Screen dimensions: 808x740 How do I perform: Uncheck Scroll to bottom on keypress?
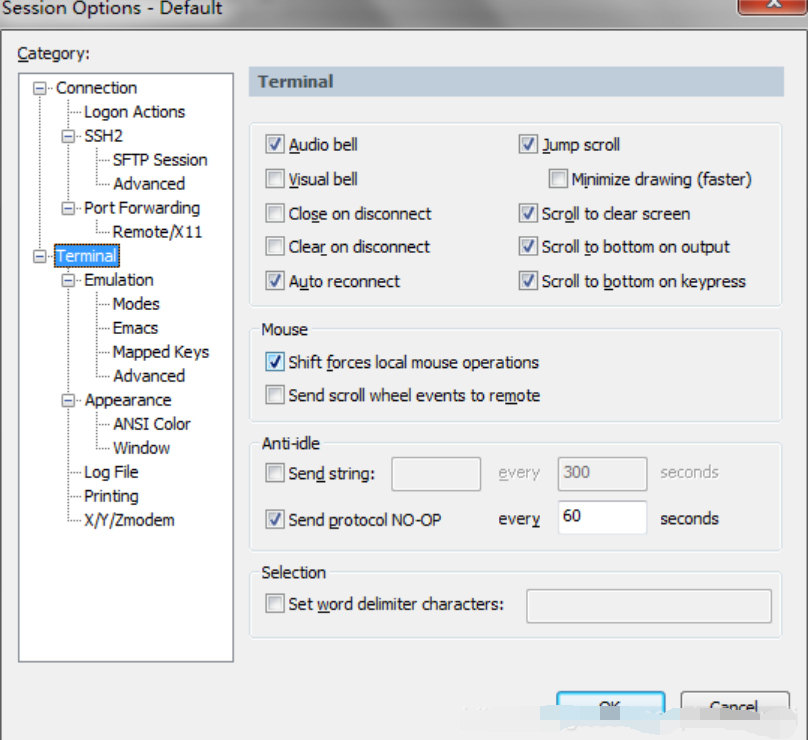pyautogui.click(x=528, y=281)
